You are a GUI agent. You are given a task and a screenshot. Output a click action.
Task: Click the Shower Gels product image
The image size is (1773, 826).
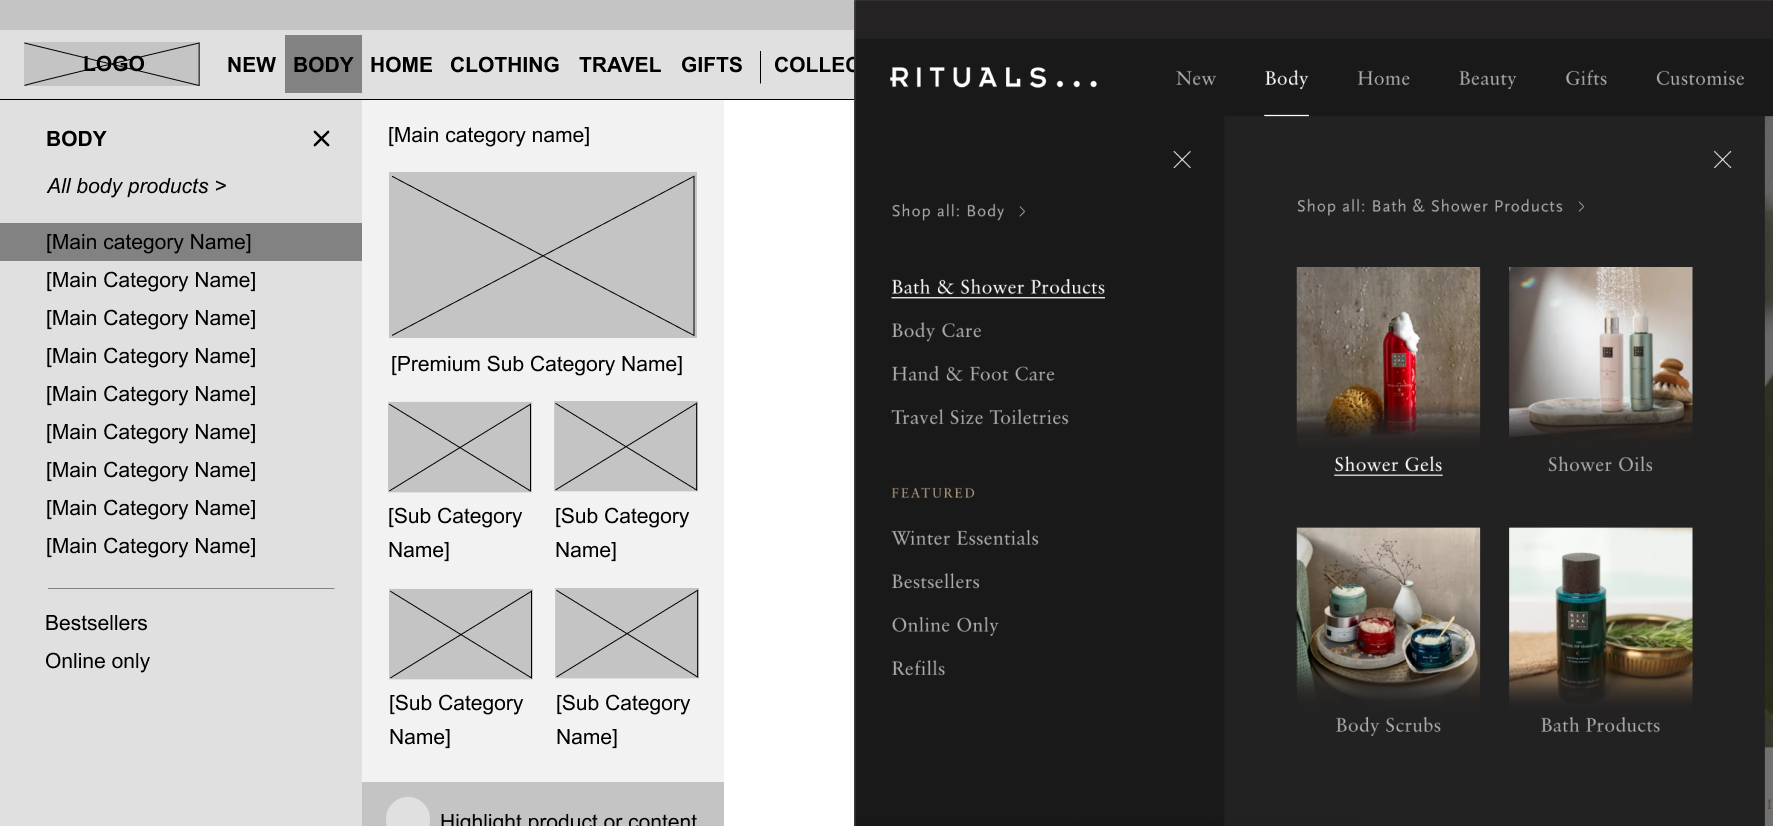[x=1388, y=352]
